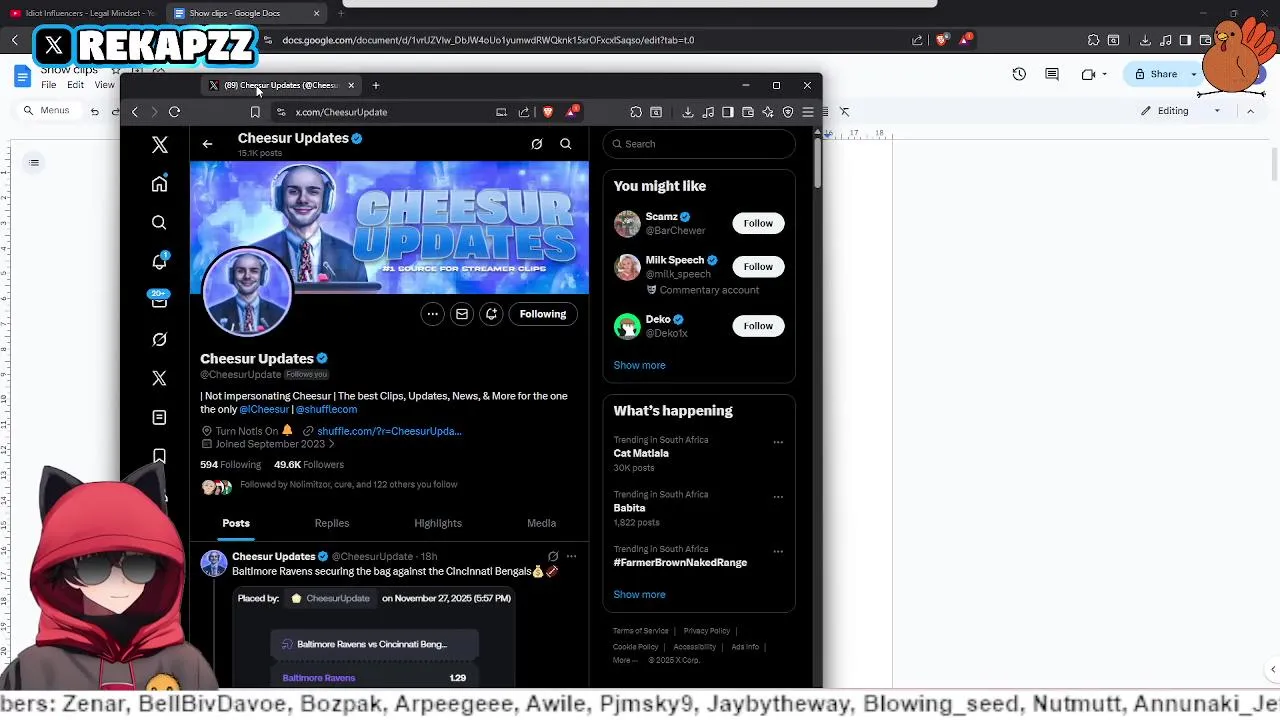Go back using the profile header arrow
Viewport: 1280px width, 720px height.
click(207, 144)
